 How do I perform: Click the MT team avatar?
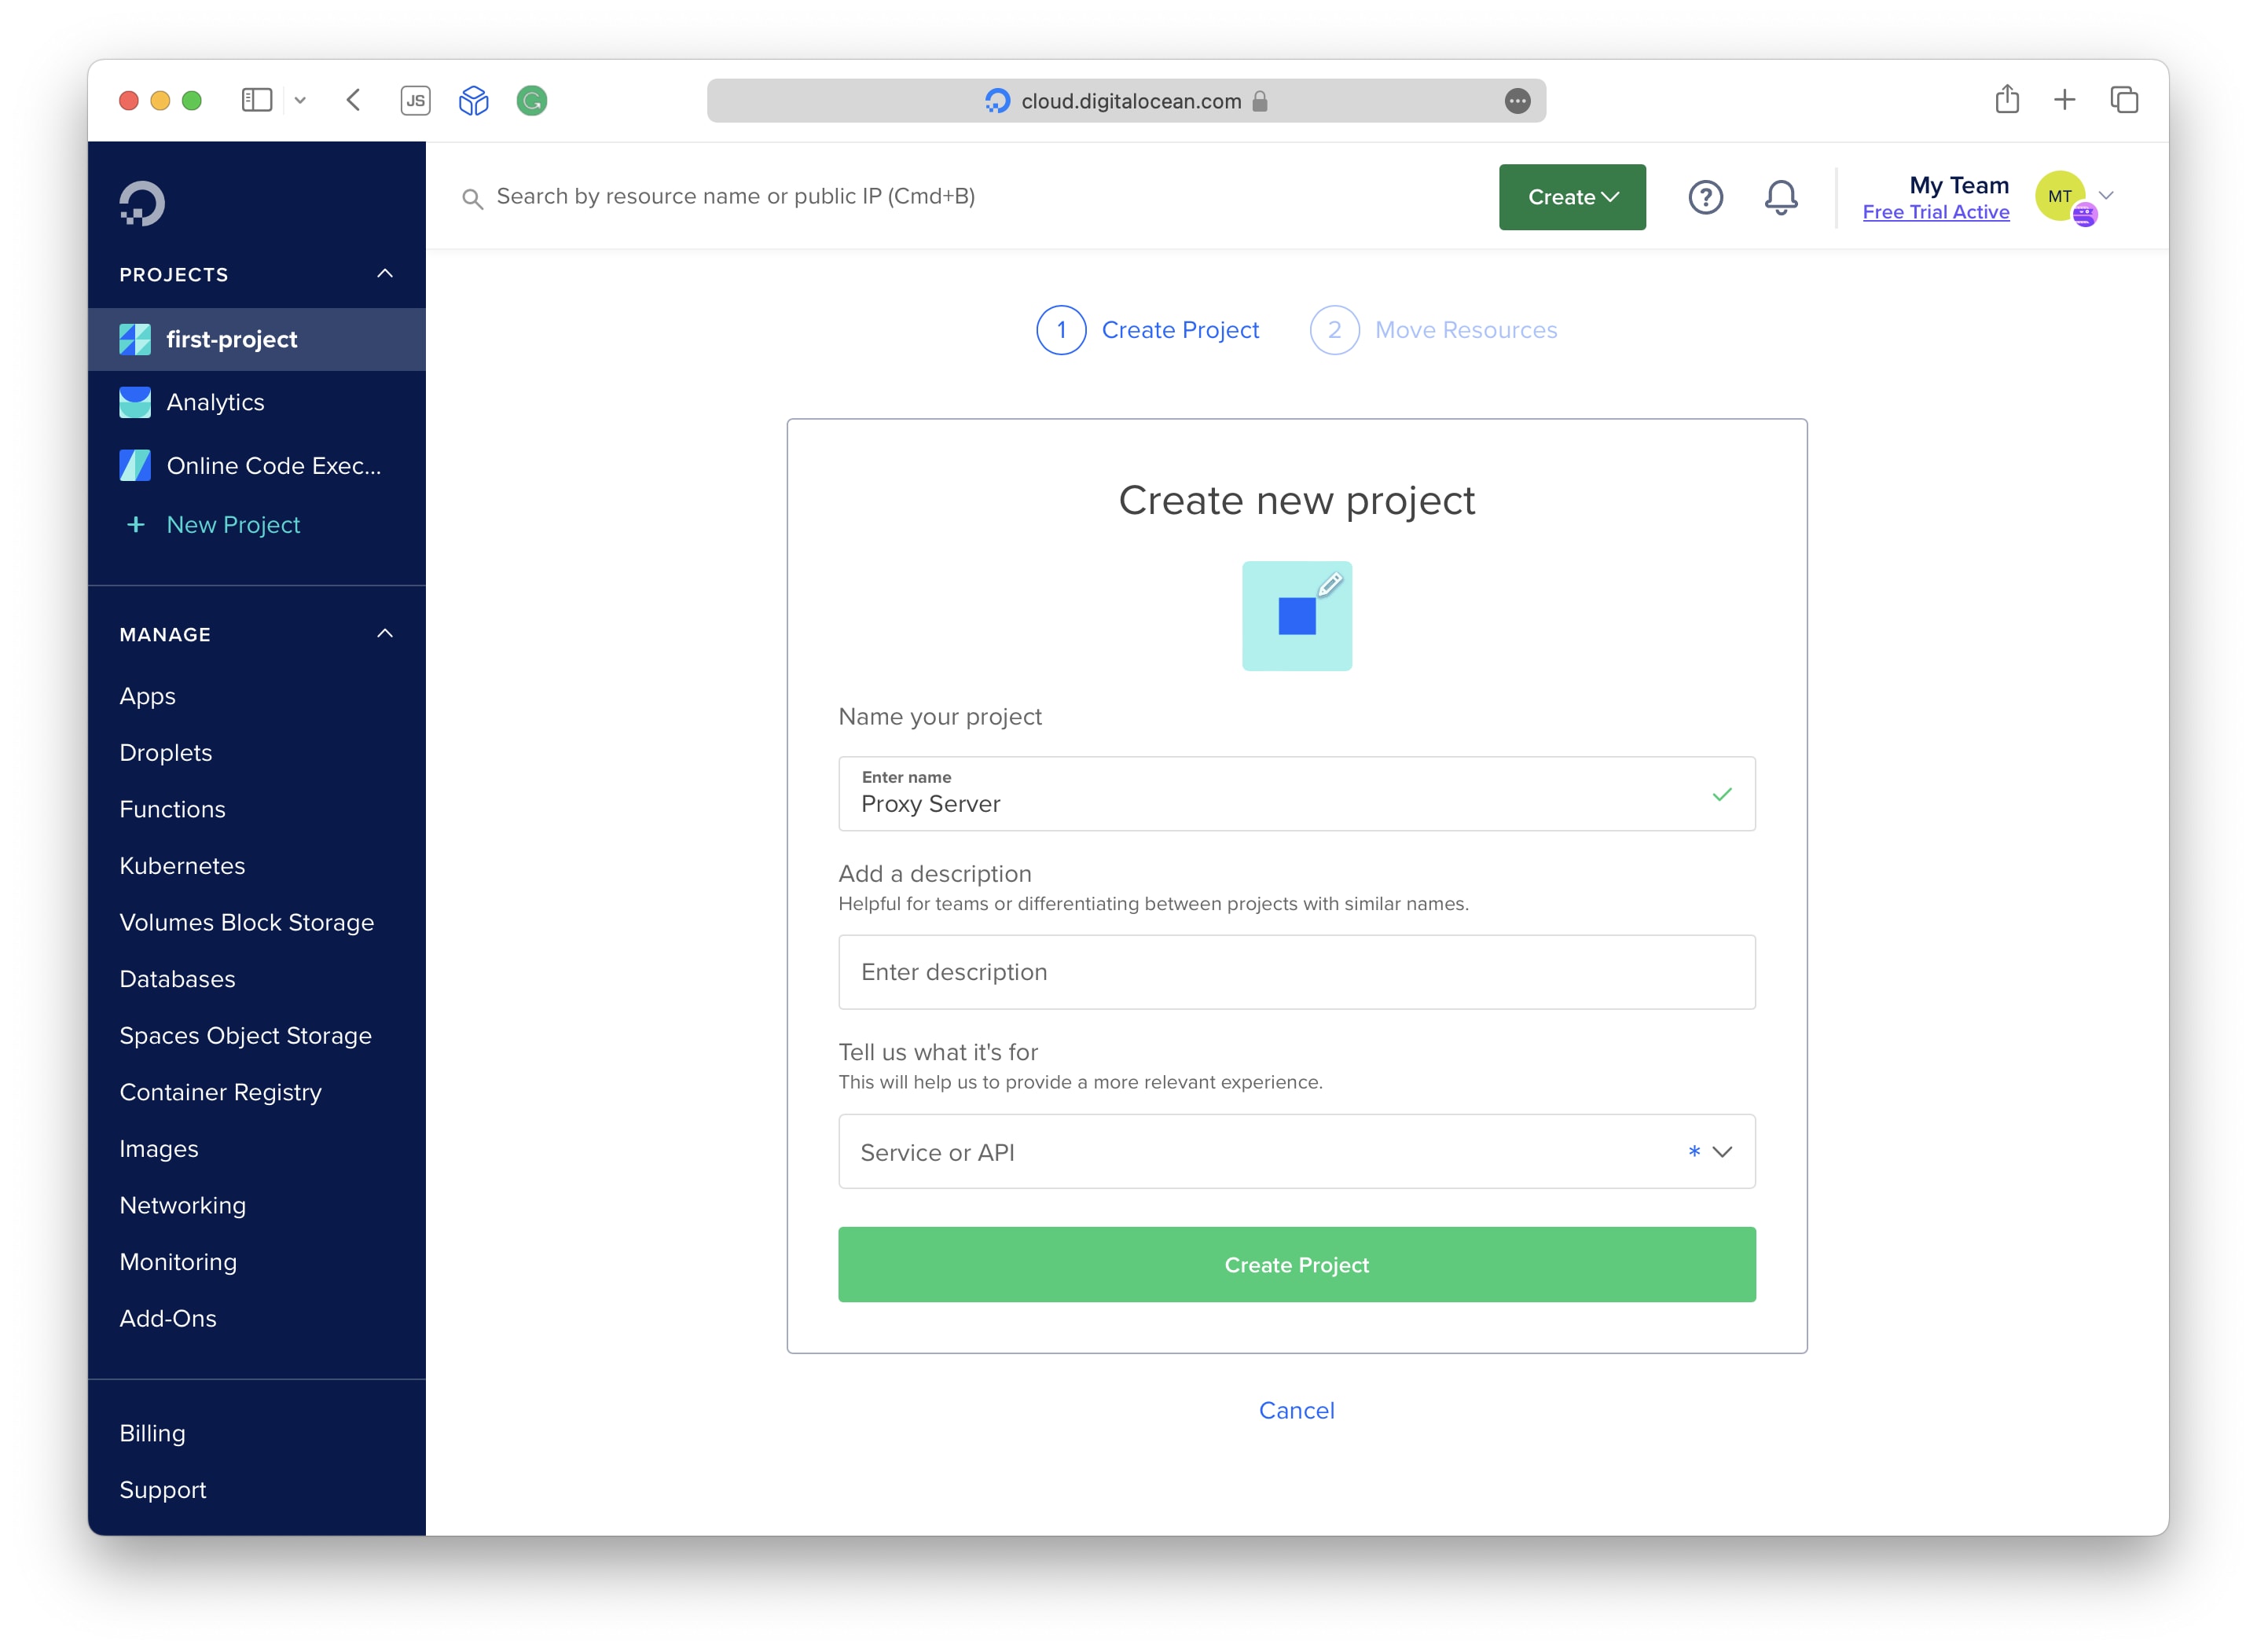point(2061,196)
